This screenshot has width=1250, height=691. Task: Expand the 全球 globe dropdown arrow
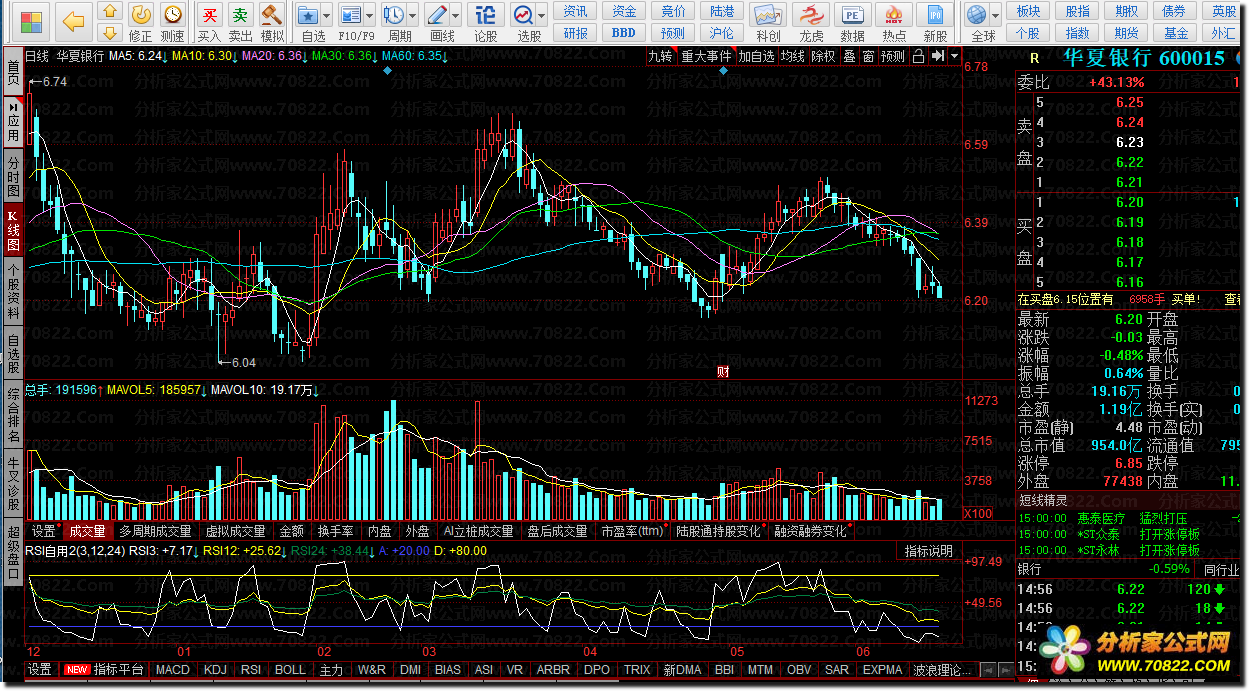coord(996,15)
